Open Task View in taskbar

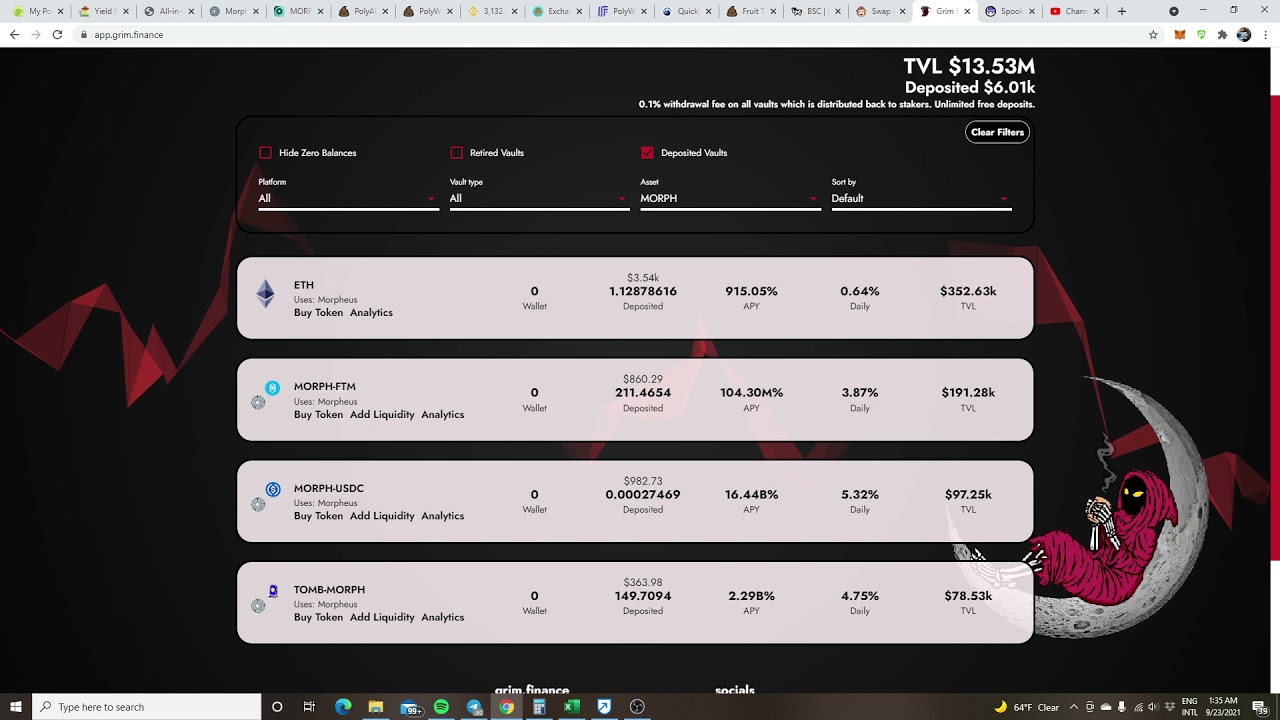tap(309, 707)
